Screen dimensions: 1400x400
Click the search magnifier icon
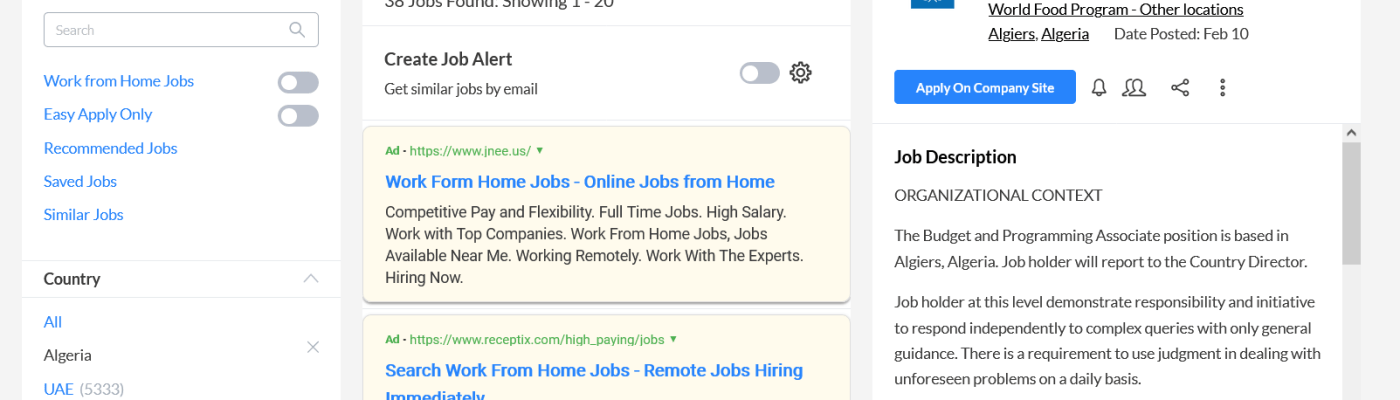coord(297,30)
